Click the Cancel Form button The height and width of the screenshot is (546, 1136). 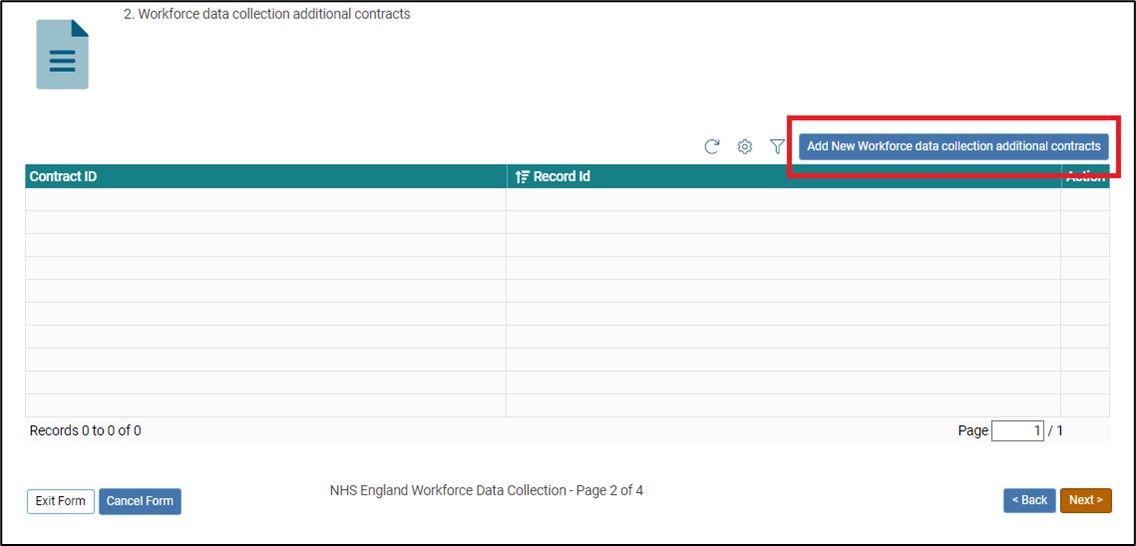click(x=140, y=501)
